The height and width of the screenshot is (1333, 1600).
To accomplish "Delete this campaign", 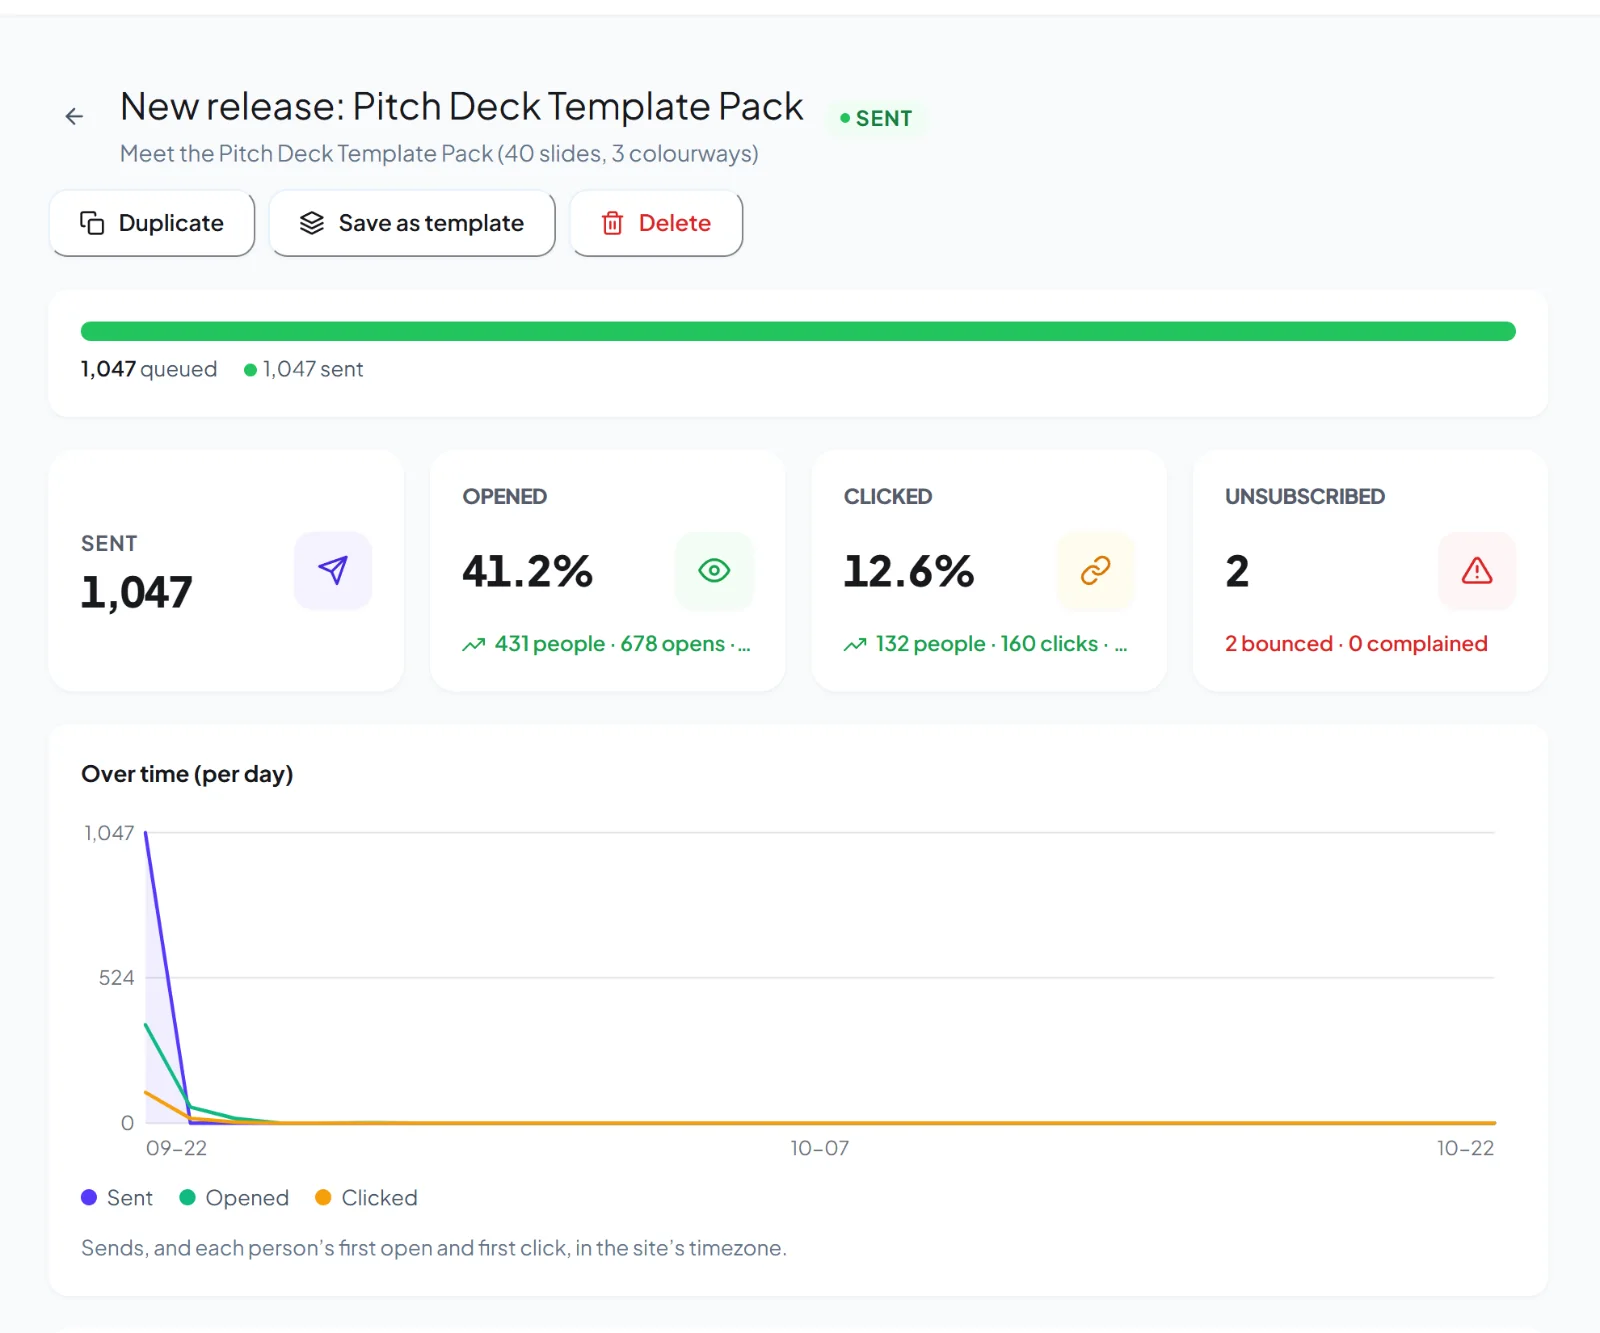I will pyautogui.click(x=656, y=223).
